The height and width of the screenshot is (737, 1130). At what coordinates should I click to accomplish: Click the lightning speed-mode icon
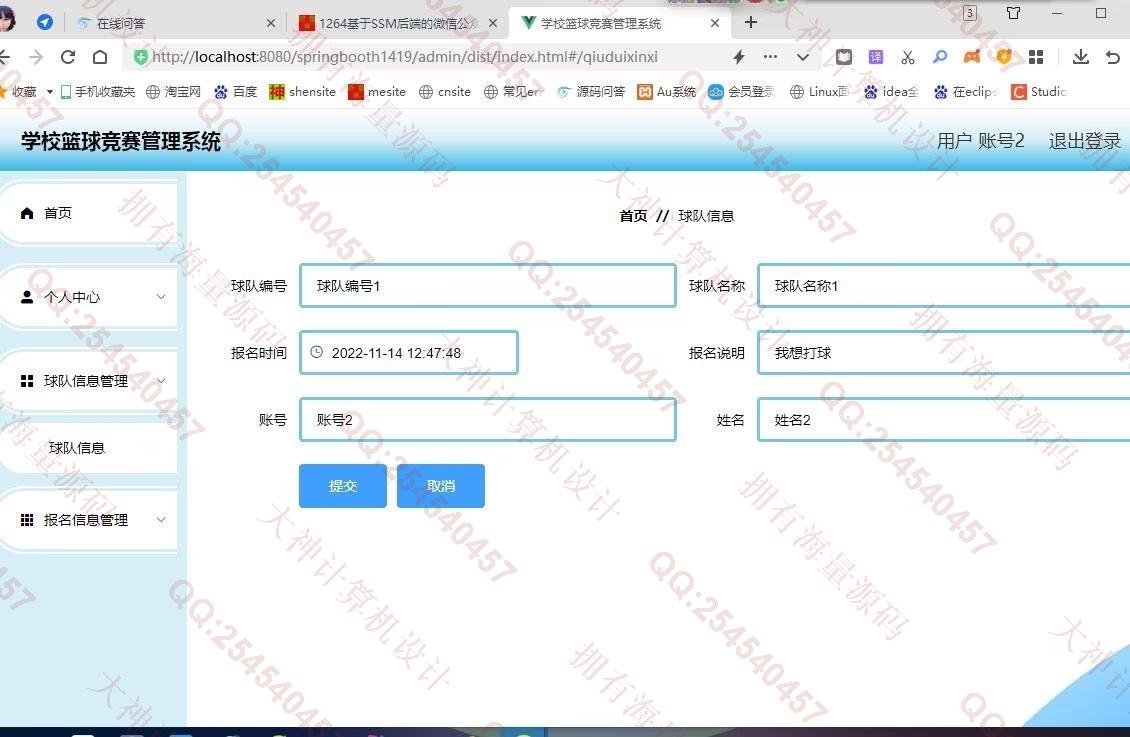pyautogui.click(x=739, y=57)
